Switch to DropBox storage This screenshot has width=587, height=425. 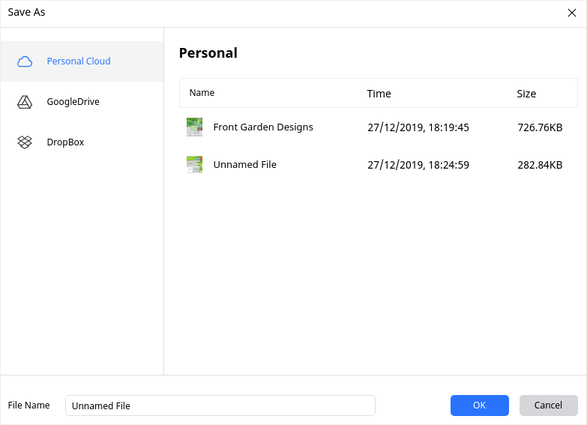[82, 142]
